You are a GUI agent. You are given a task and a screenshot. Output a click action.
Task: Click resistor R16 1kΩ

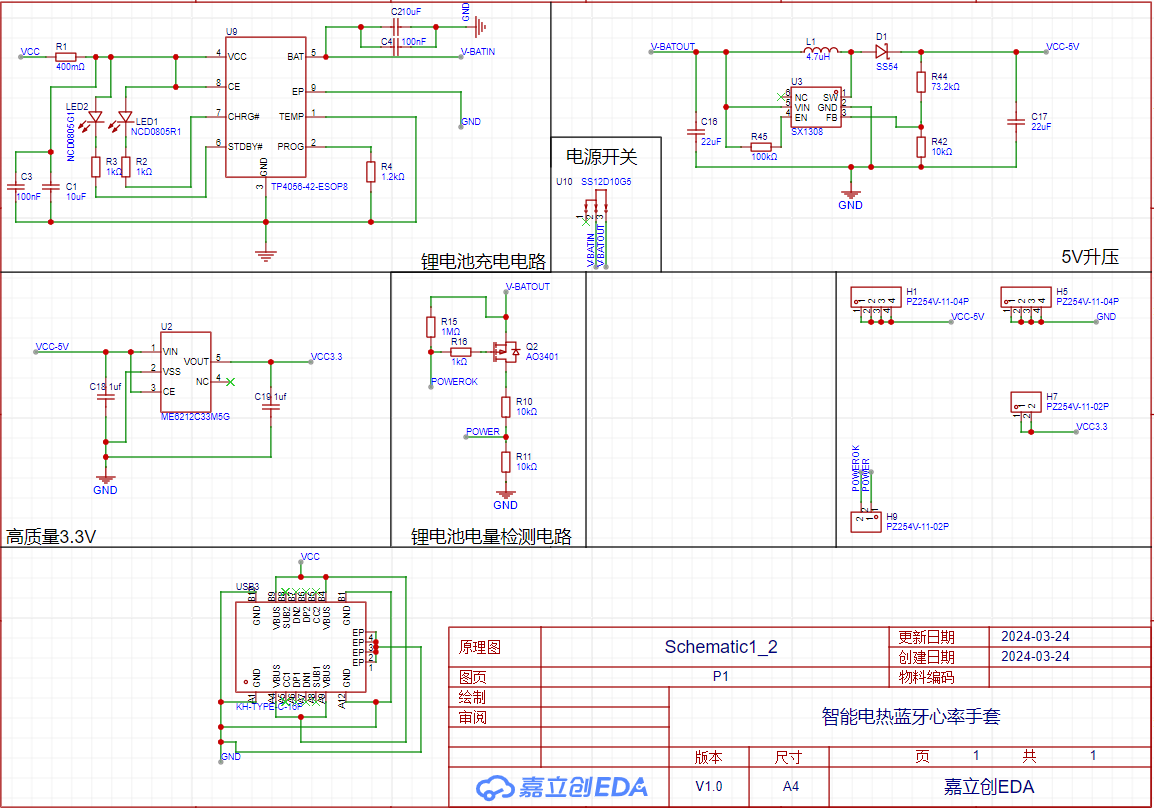coord(461,352)
